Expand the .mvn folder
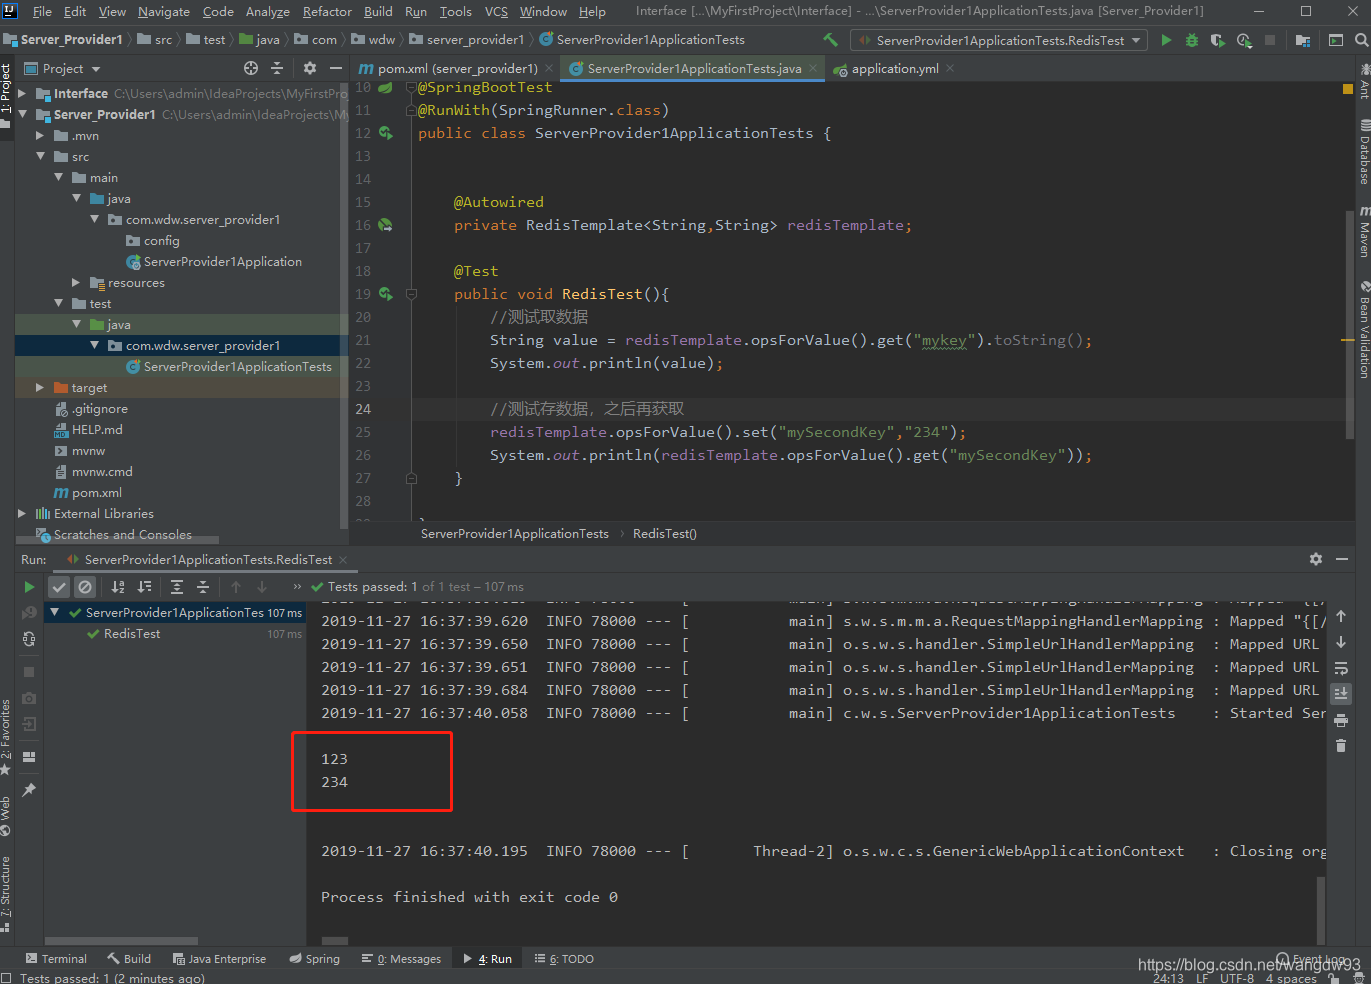The image size is (1371, 984). coord(40,135)
